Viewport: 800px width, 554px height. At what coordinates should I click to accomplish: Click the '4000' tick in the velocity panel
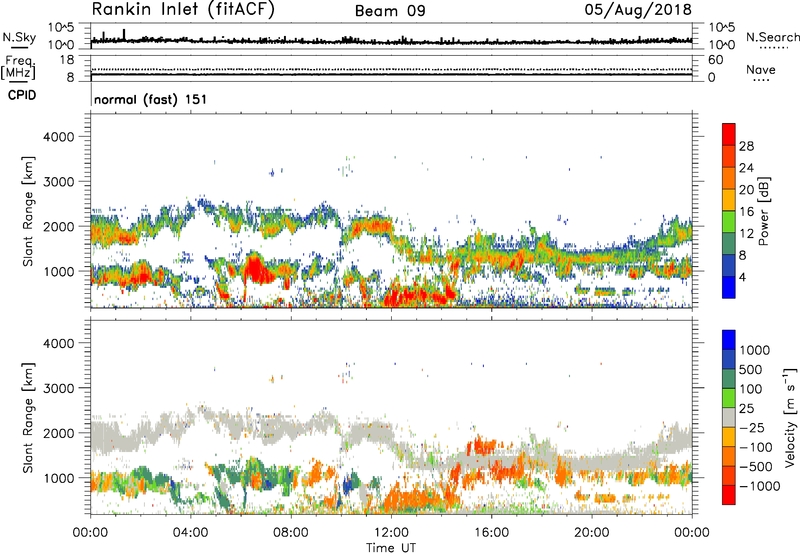tap(58, 343)
